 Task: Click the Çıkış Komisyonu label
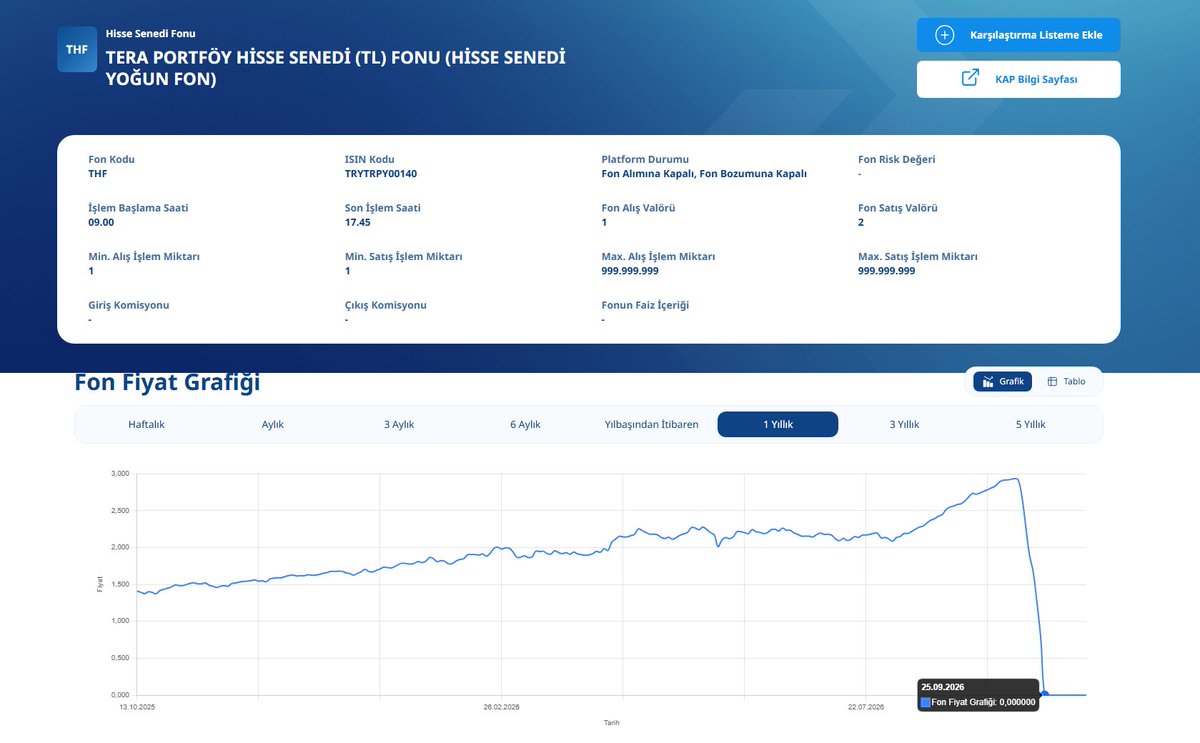click(386, 305)
